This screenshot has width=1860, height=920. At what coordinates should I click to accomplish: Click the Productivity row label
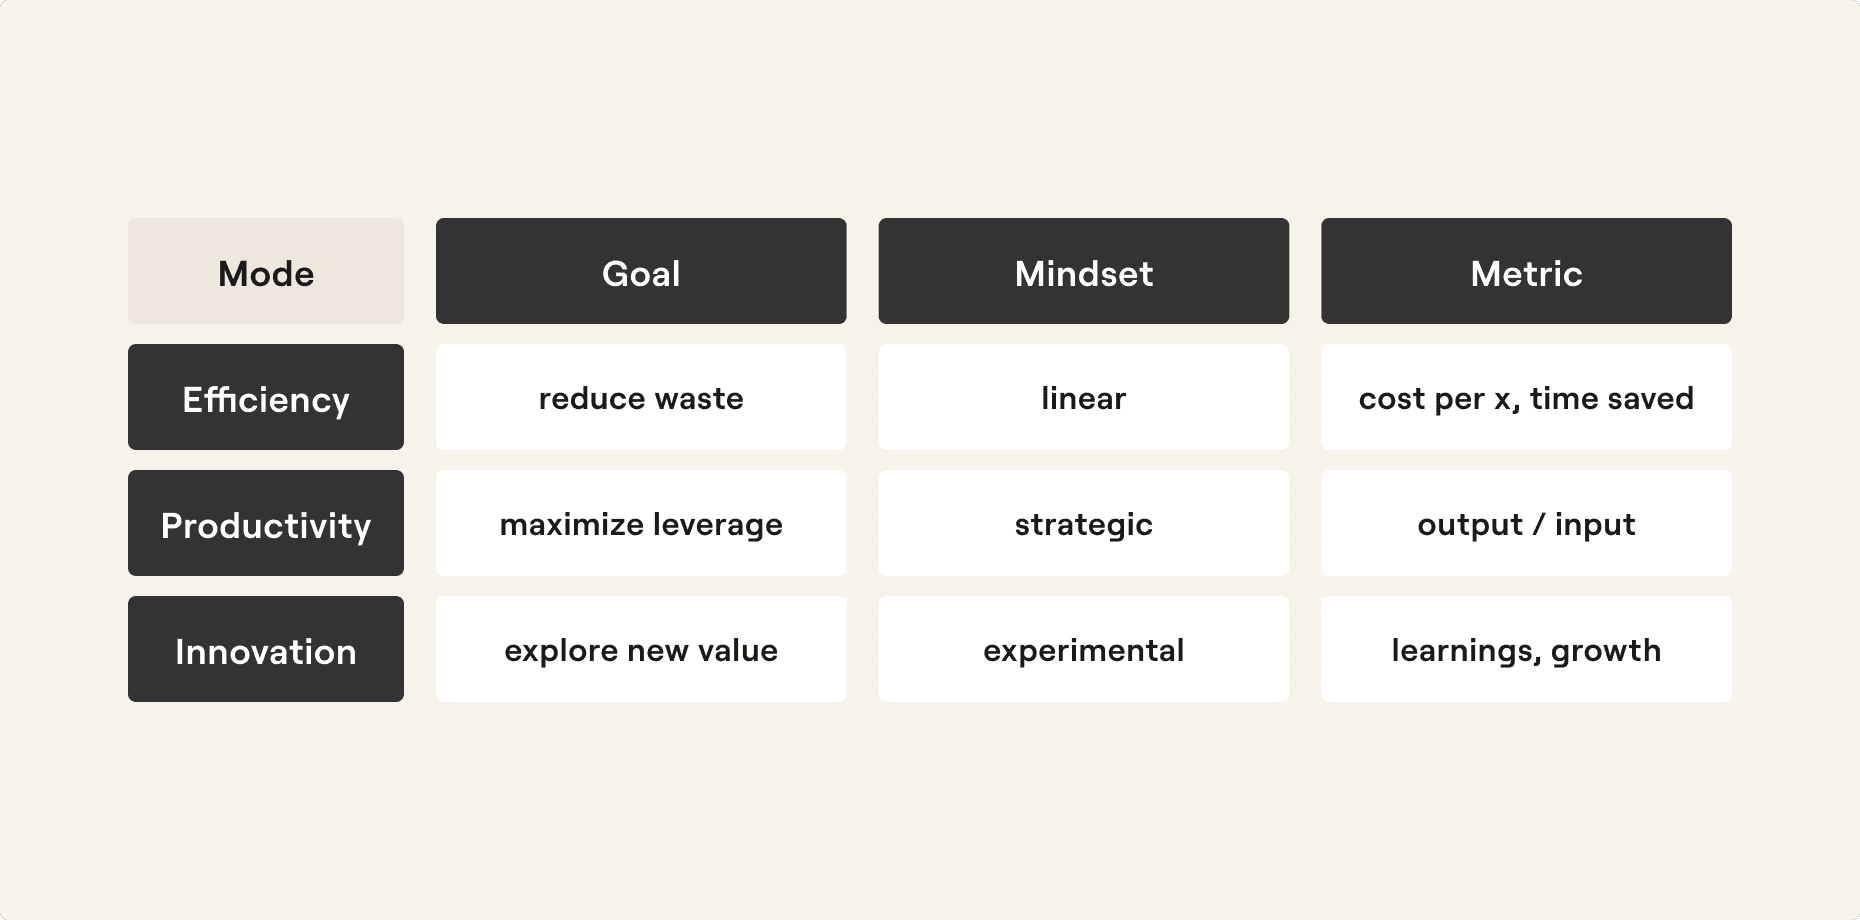(x=266, y=523)
